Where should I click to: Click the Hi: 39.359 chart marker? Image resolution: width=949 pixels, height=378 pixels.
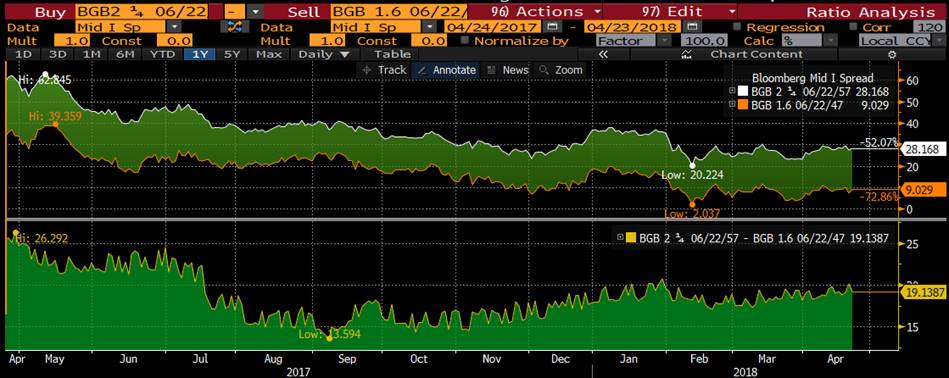pyautogui.click(x=56, y=124)
